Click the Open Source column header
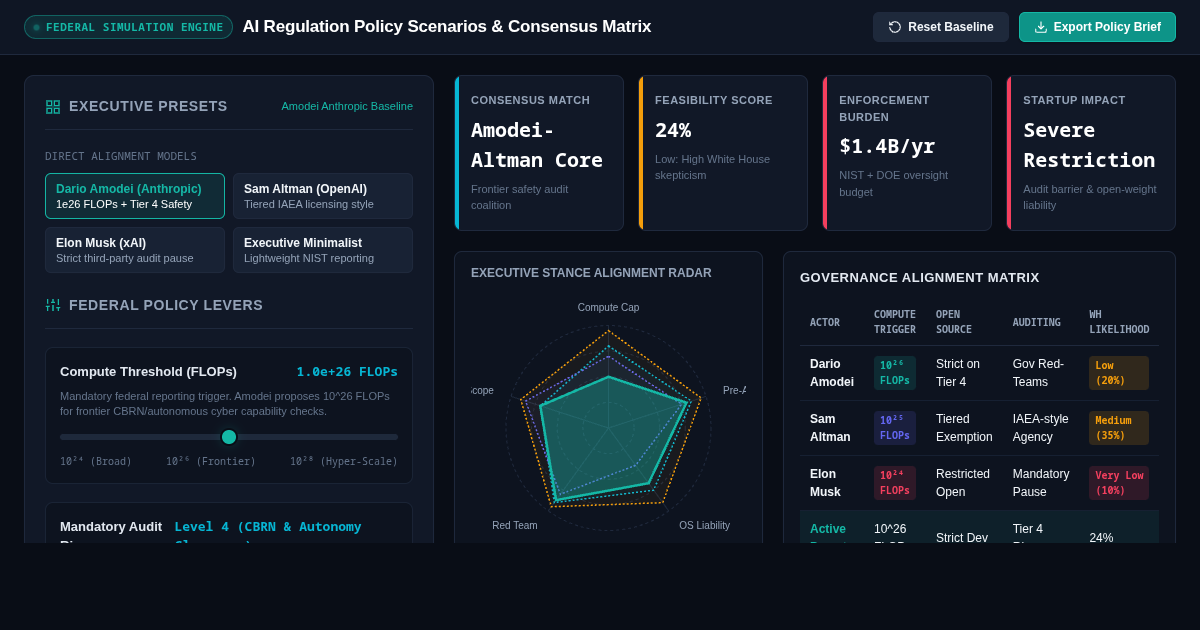This screenshot has width=1200, height=630. coord(954,322)
